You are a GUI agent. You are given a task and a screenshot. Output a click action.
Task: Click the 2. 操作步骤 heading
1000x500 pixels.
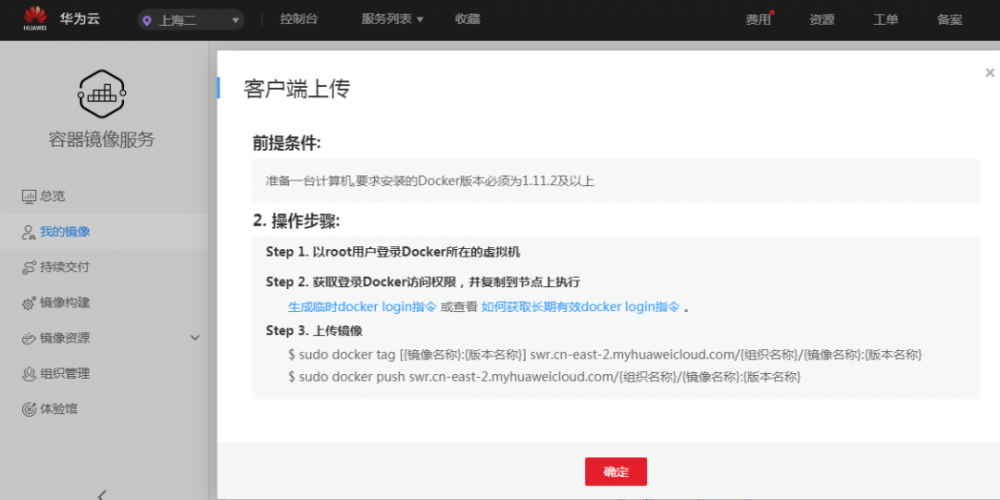pyautogui.click(x=297, y=221)
